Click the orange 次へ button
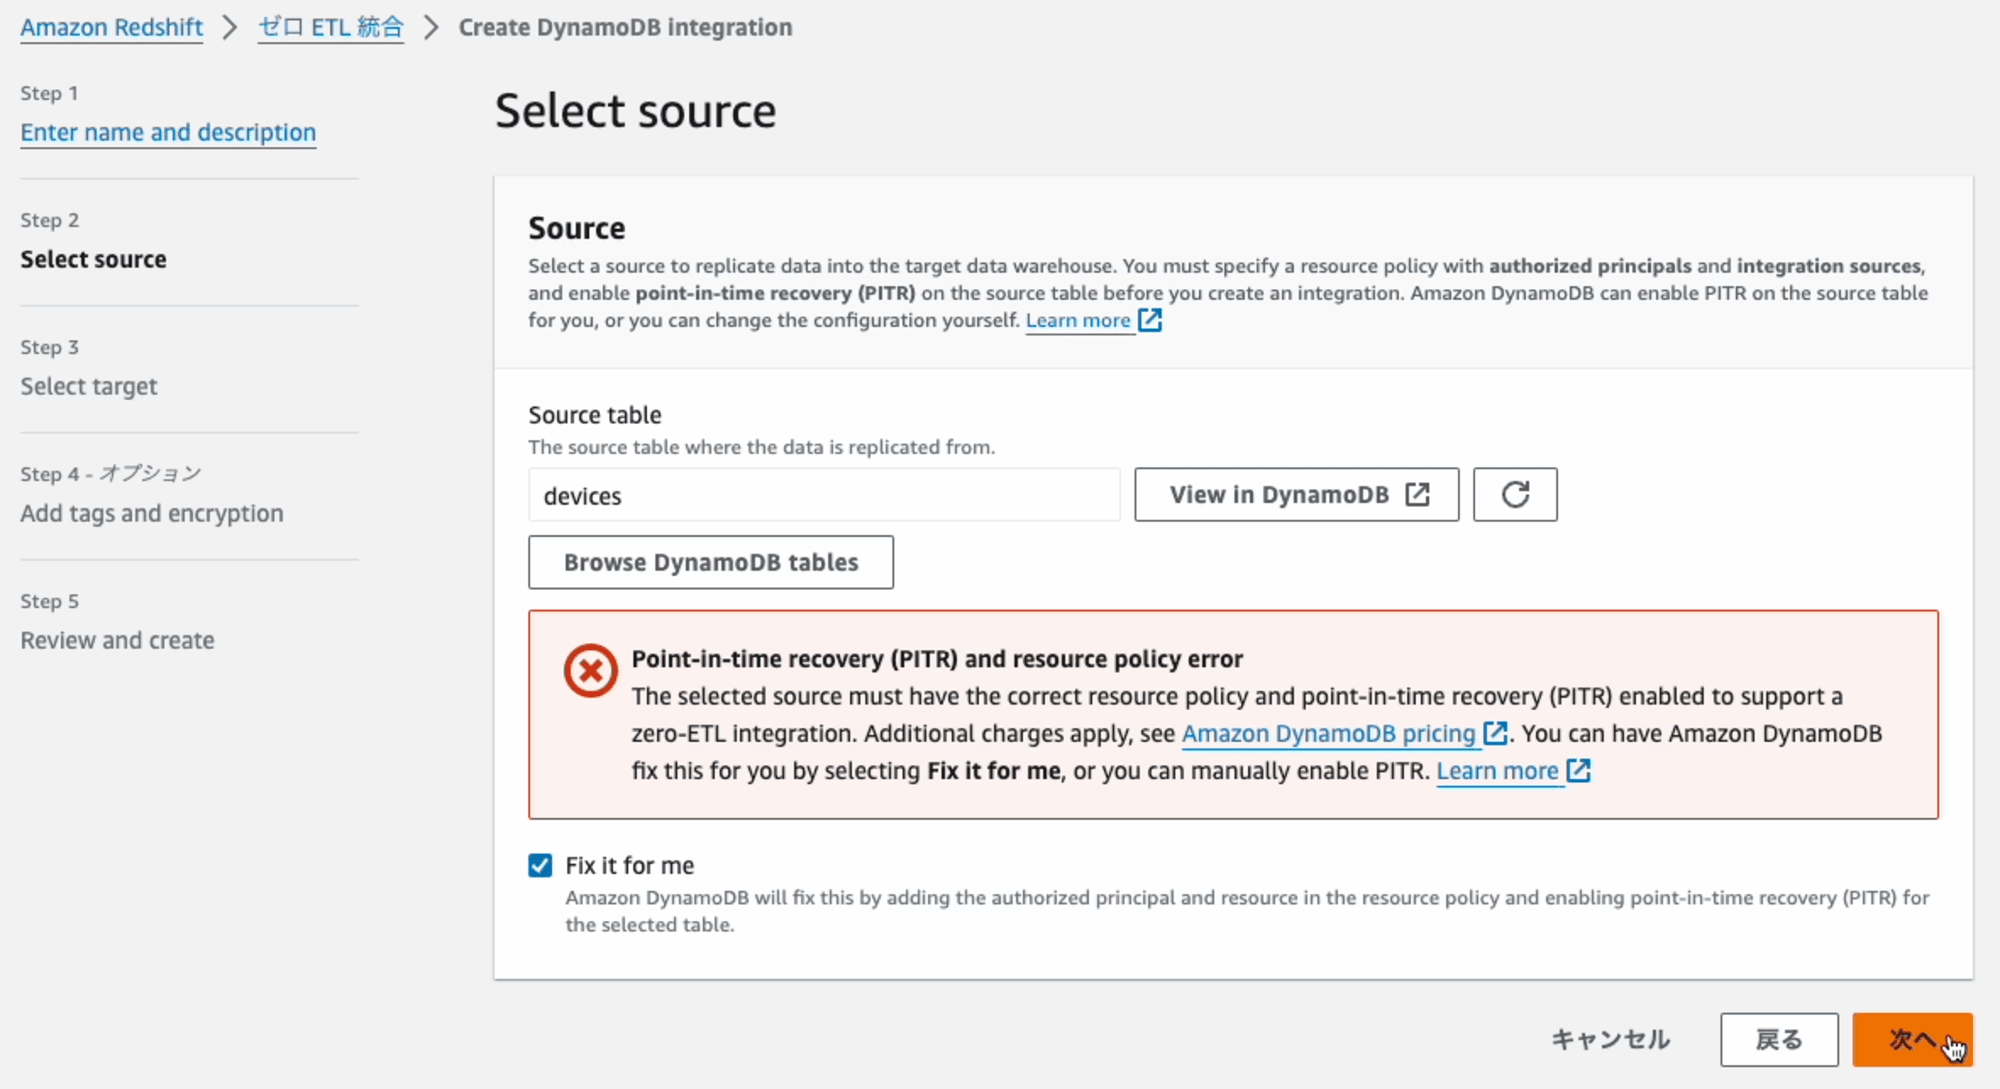Screen dimensions: 2000x1089 pos(1912,1040)
